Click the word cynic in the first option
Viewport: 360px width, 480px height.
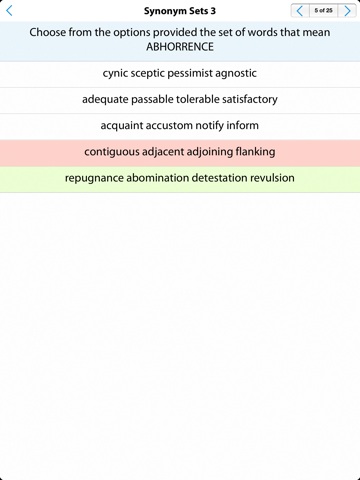[x=115, y=74]
